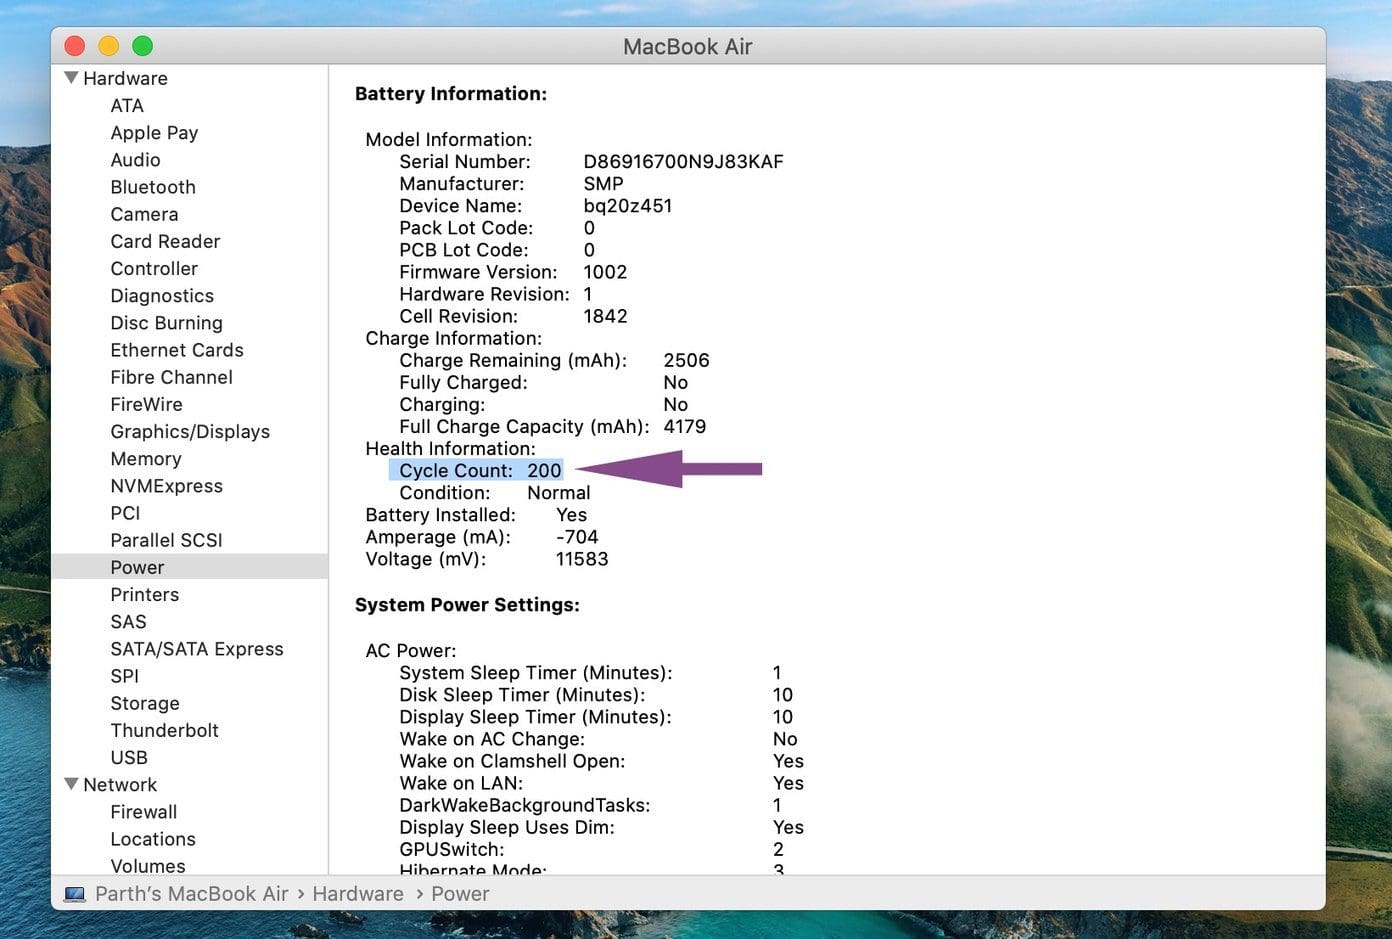Click the Manufacturer value SMP
This screenshot has height=939, width=1392.
coord(603,184)
